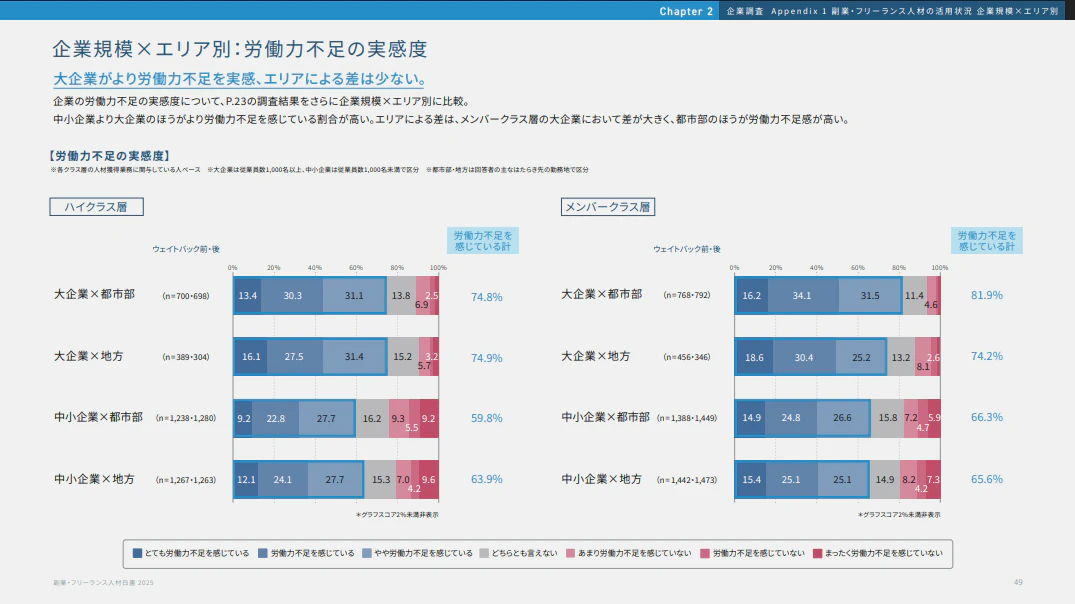Click the やや労働力不足を感じている legend swatch
This screenshot has height=604, width=1075.
point(368,552)
